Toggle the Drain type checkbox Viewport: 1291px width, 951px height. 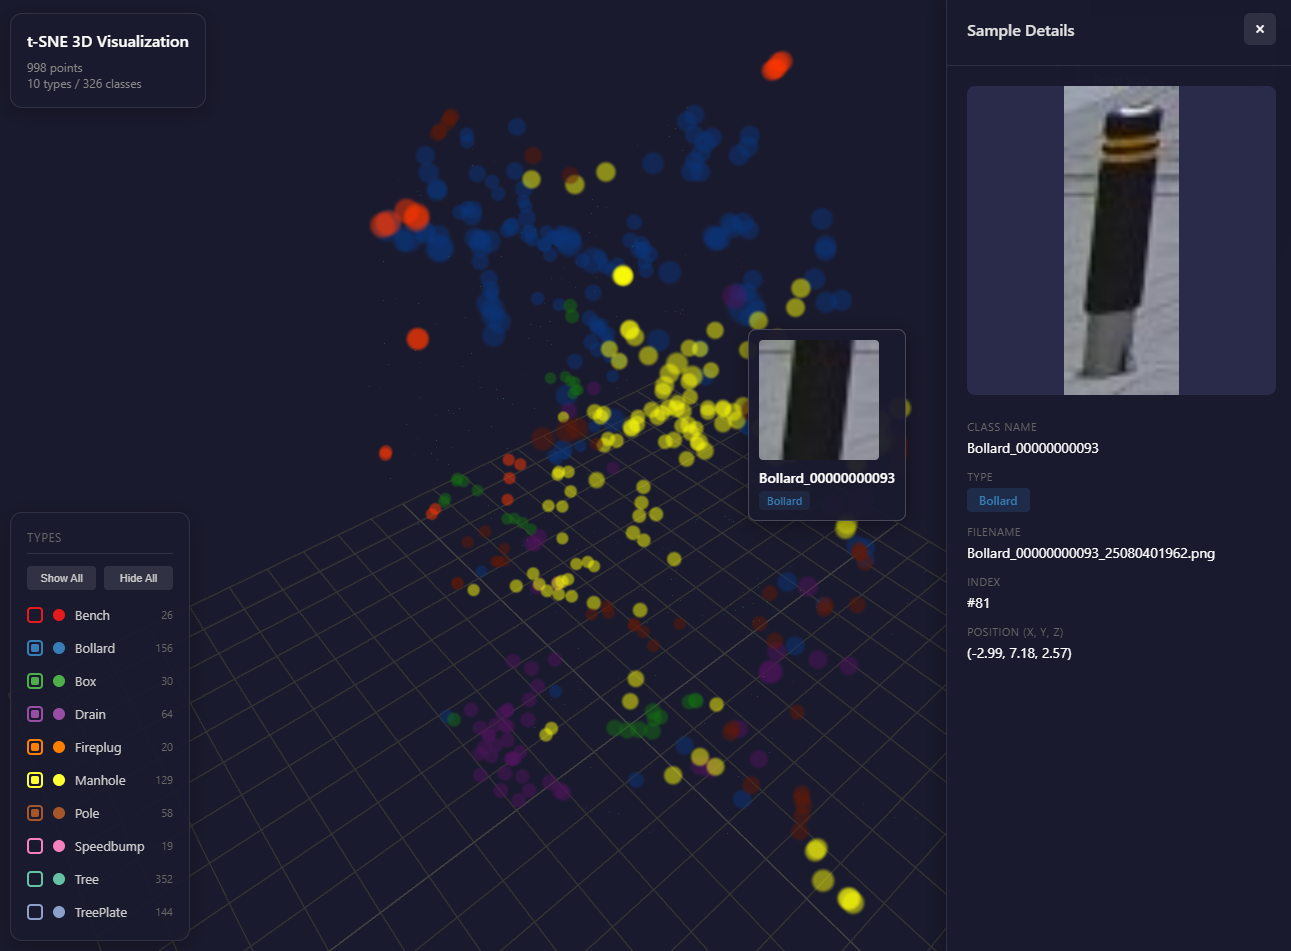click(35, 714)
